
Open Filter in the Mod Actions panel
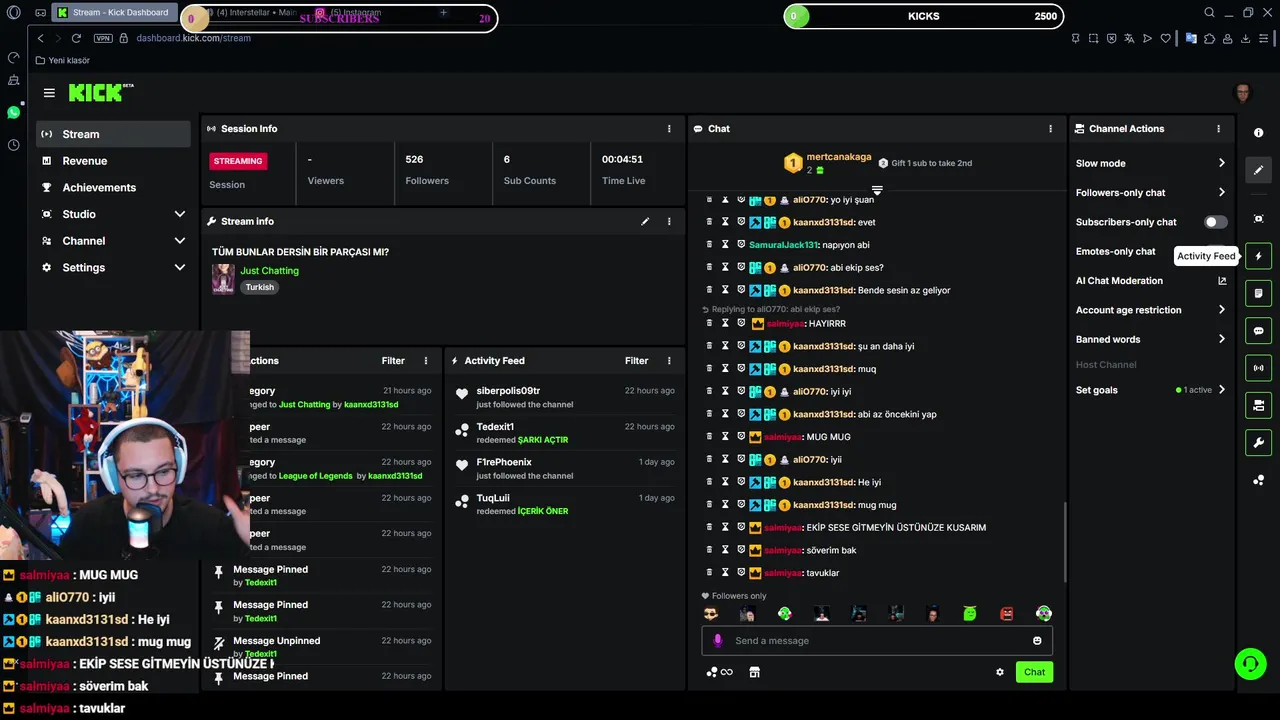[x=393, y=361]
